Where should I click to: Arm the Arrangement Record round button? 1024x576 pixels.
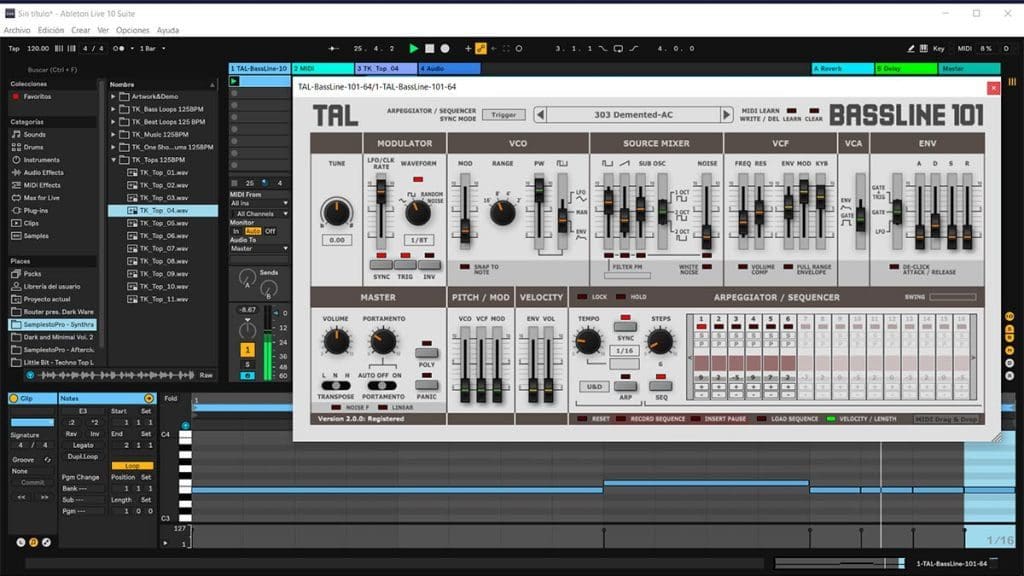coord(445,48)
